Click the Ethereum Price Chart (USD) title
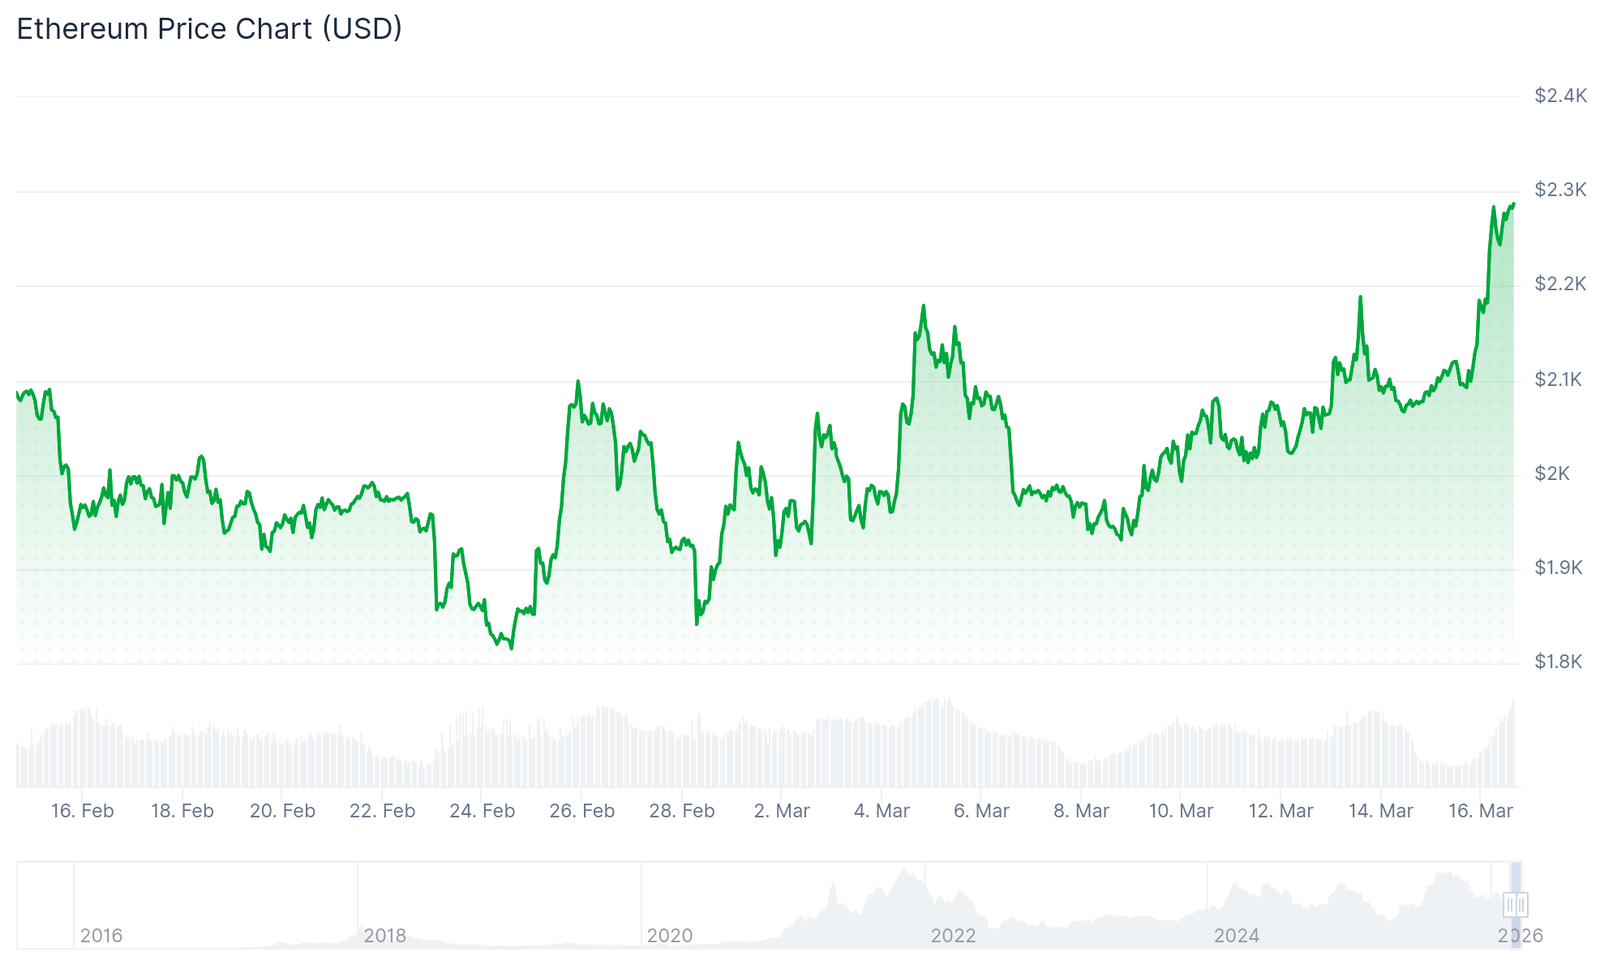 click(209, 28)
